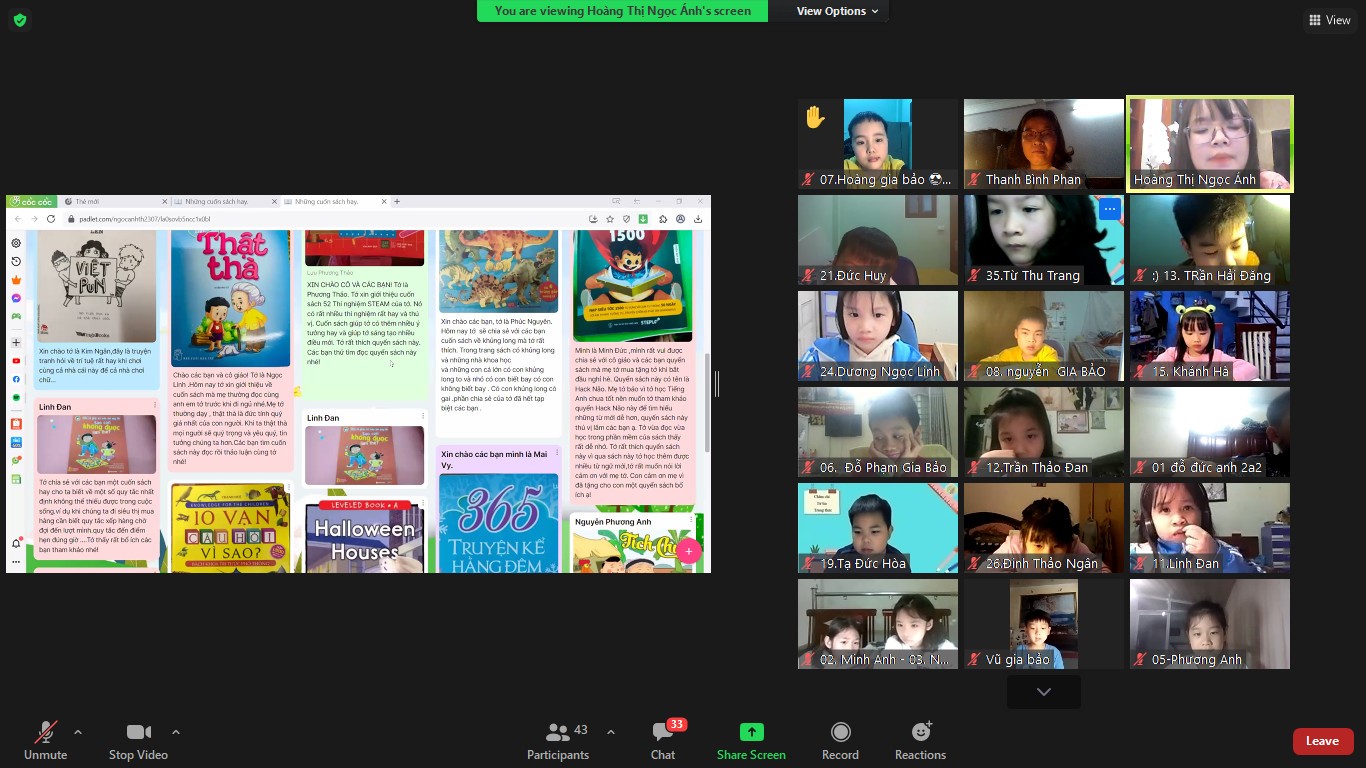Toggle Stop Video camera button
The width and height of the screenshot is (1366, 768).
(138, 741)
